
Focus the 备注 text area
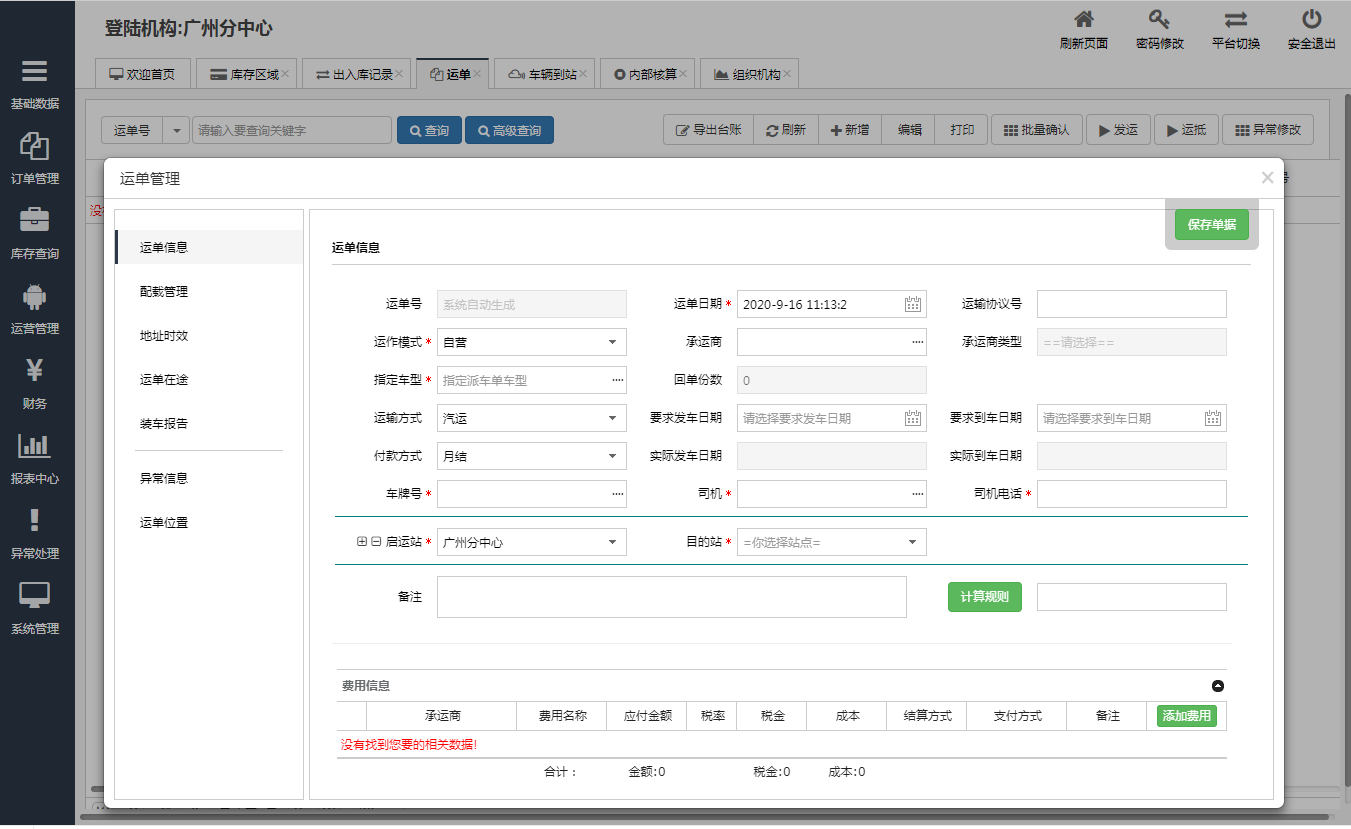point(672,597)
